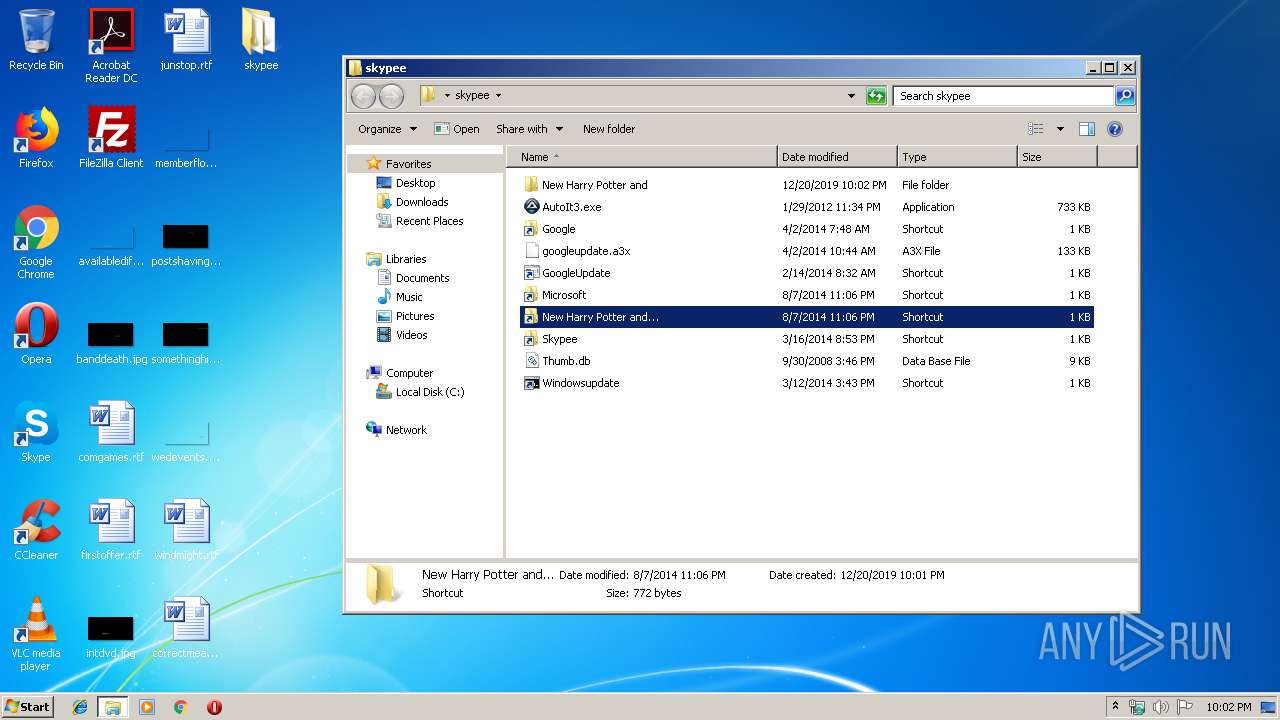
Task: Launch VLC media player shortcut
Action: click(x=36, y=634)
